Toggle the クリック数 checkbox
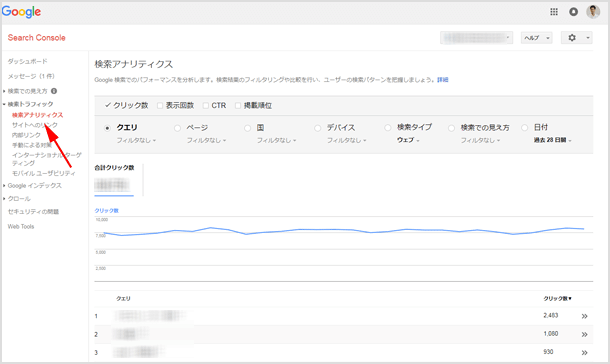Viewport: 610px width, 364px height. pos(108,105)
